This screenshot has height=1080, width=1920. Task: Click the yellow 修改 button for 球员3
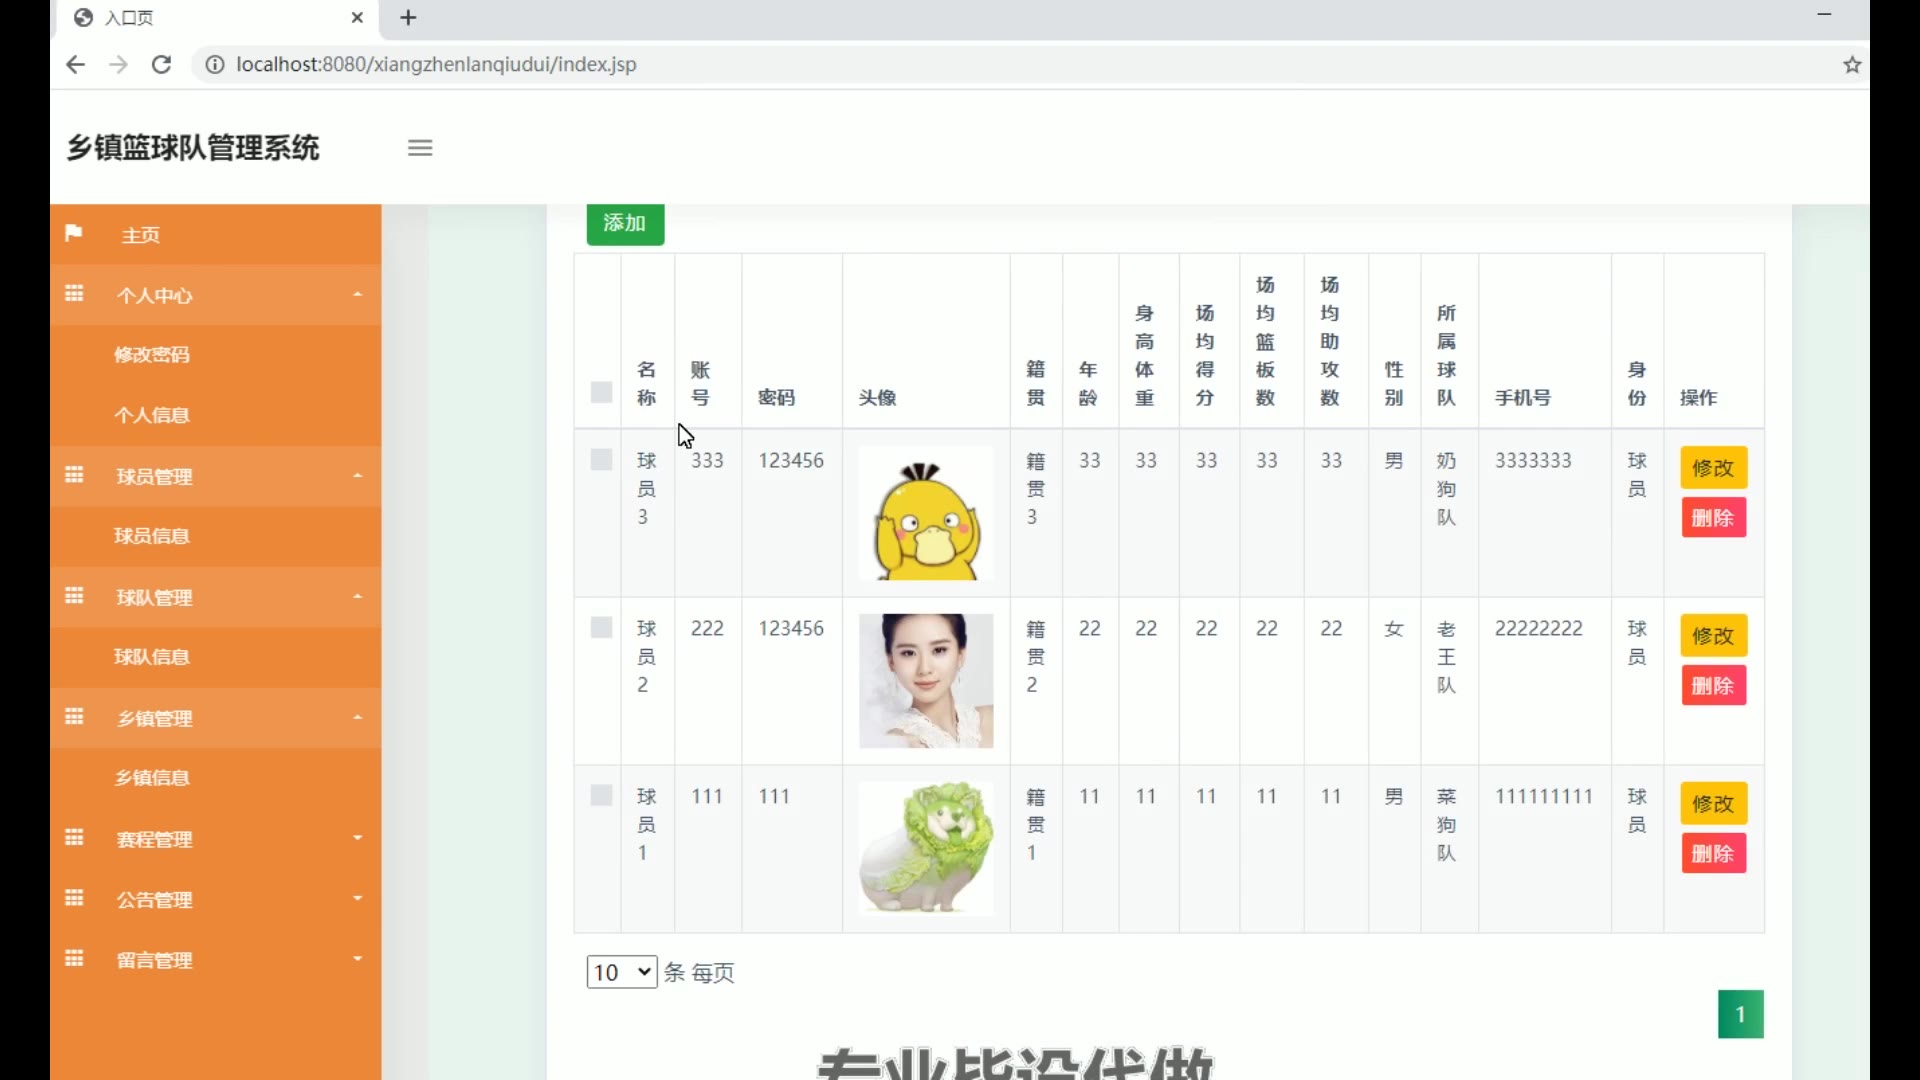pyautogui.click(x=1713, y=468)
